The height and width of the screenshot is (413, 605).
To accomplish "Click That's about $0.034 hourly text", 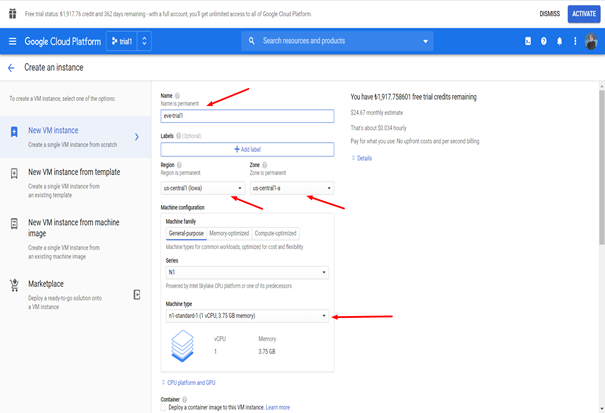I will tap(378, 128).
